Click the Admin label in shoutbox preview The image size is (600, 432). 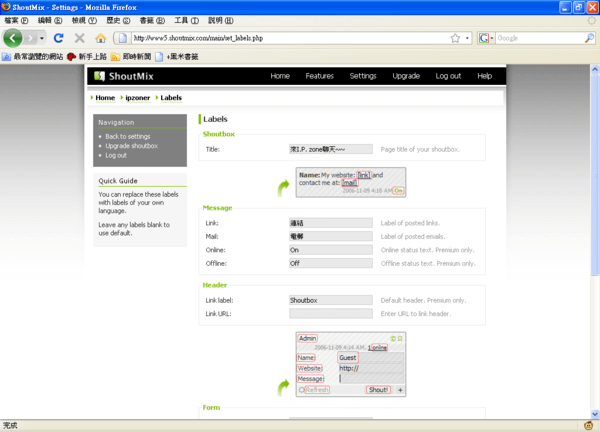[x=307, y=338]
